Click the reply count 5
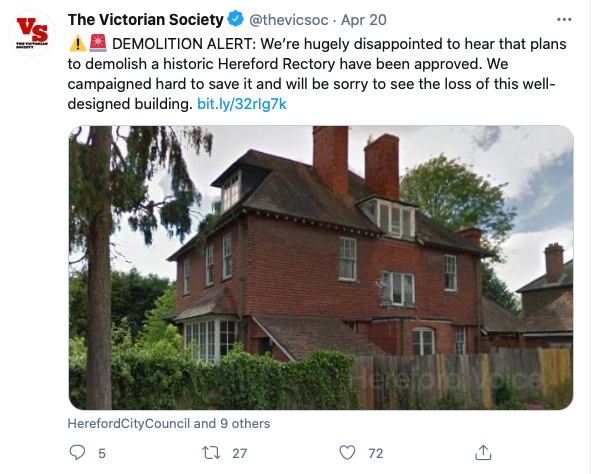Viewport: 600px width, 474px height. [101, 453]
